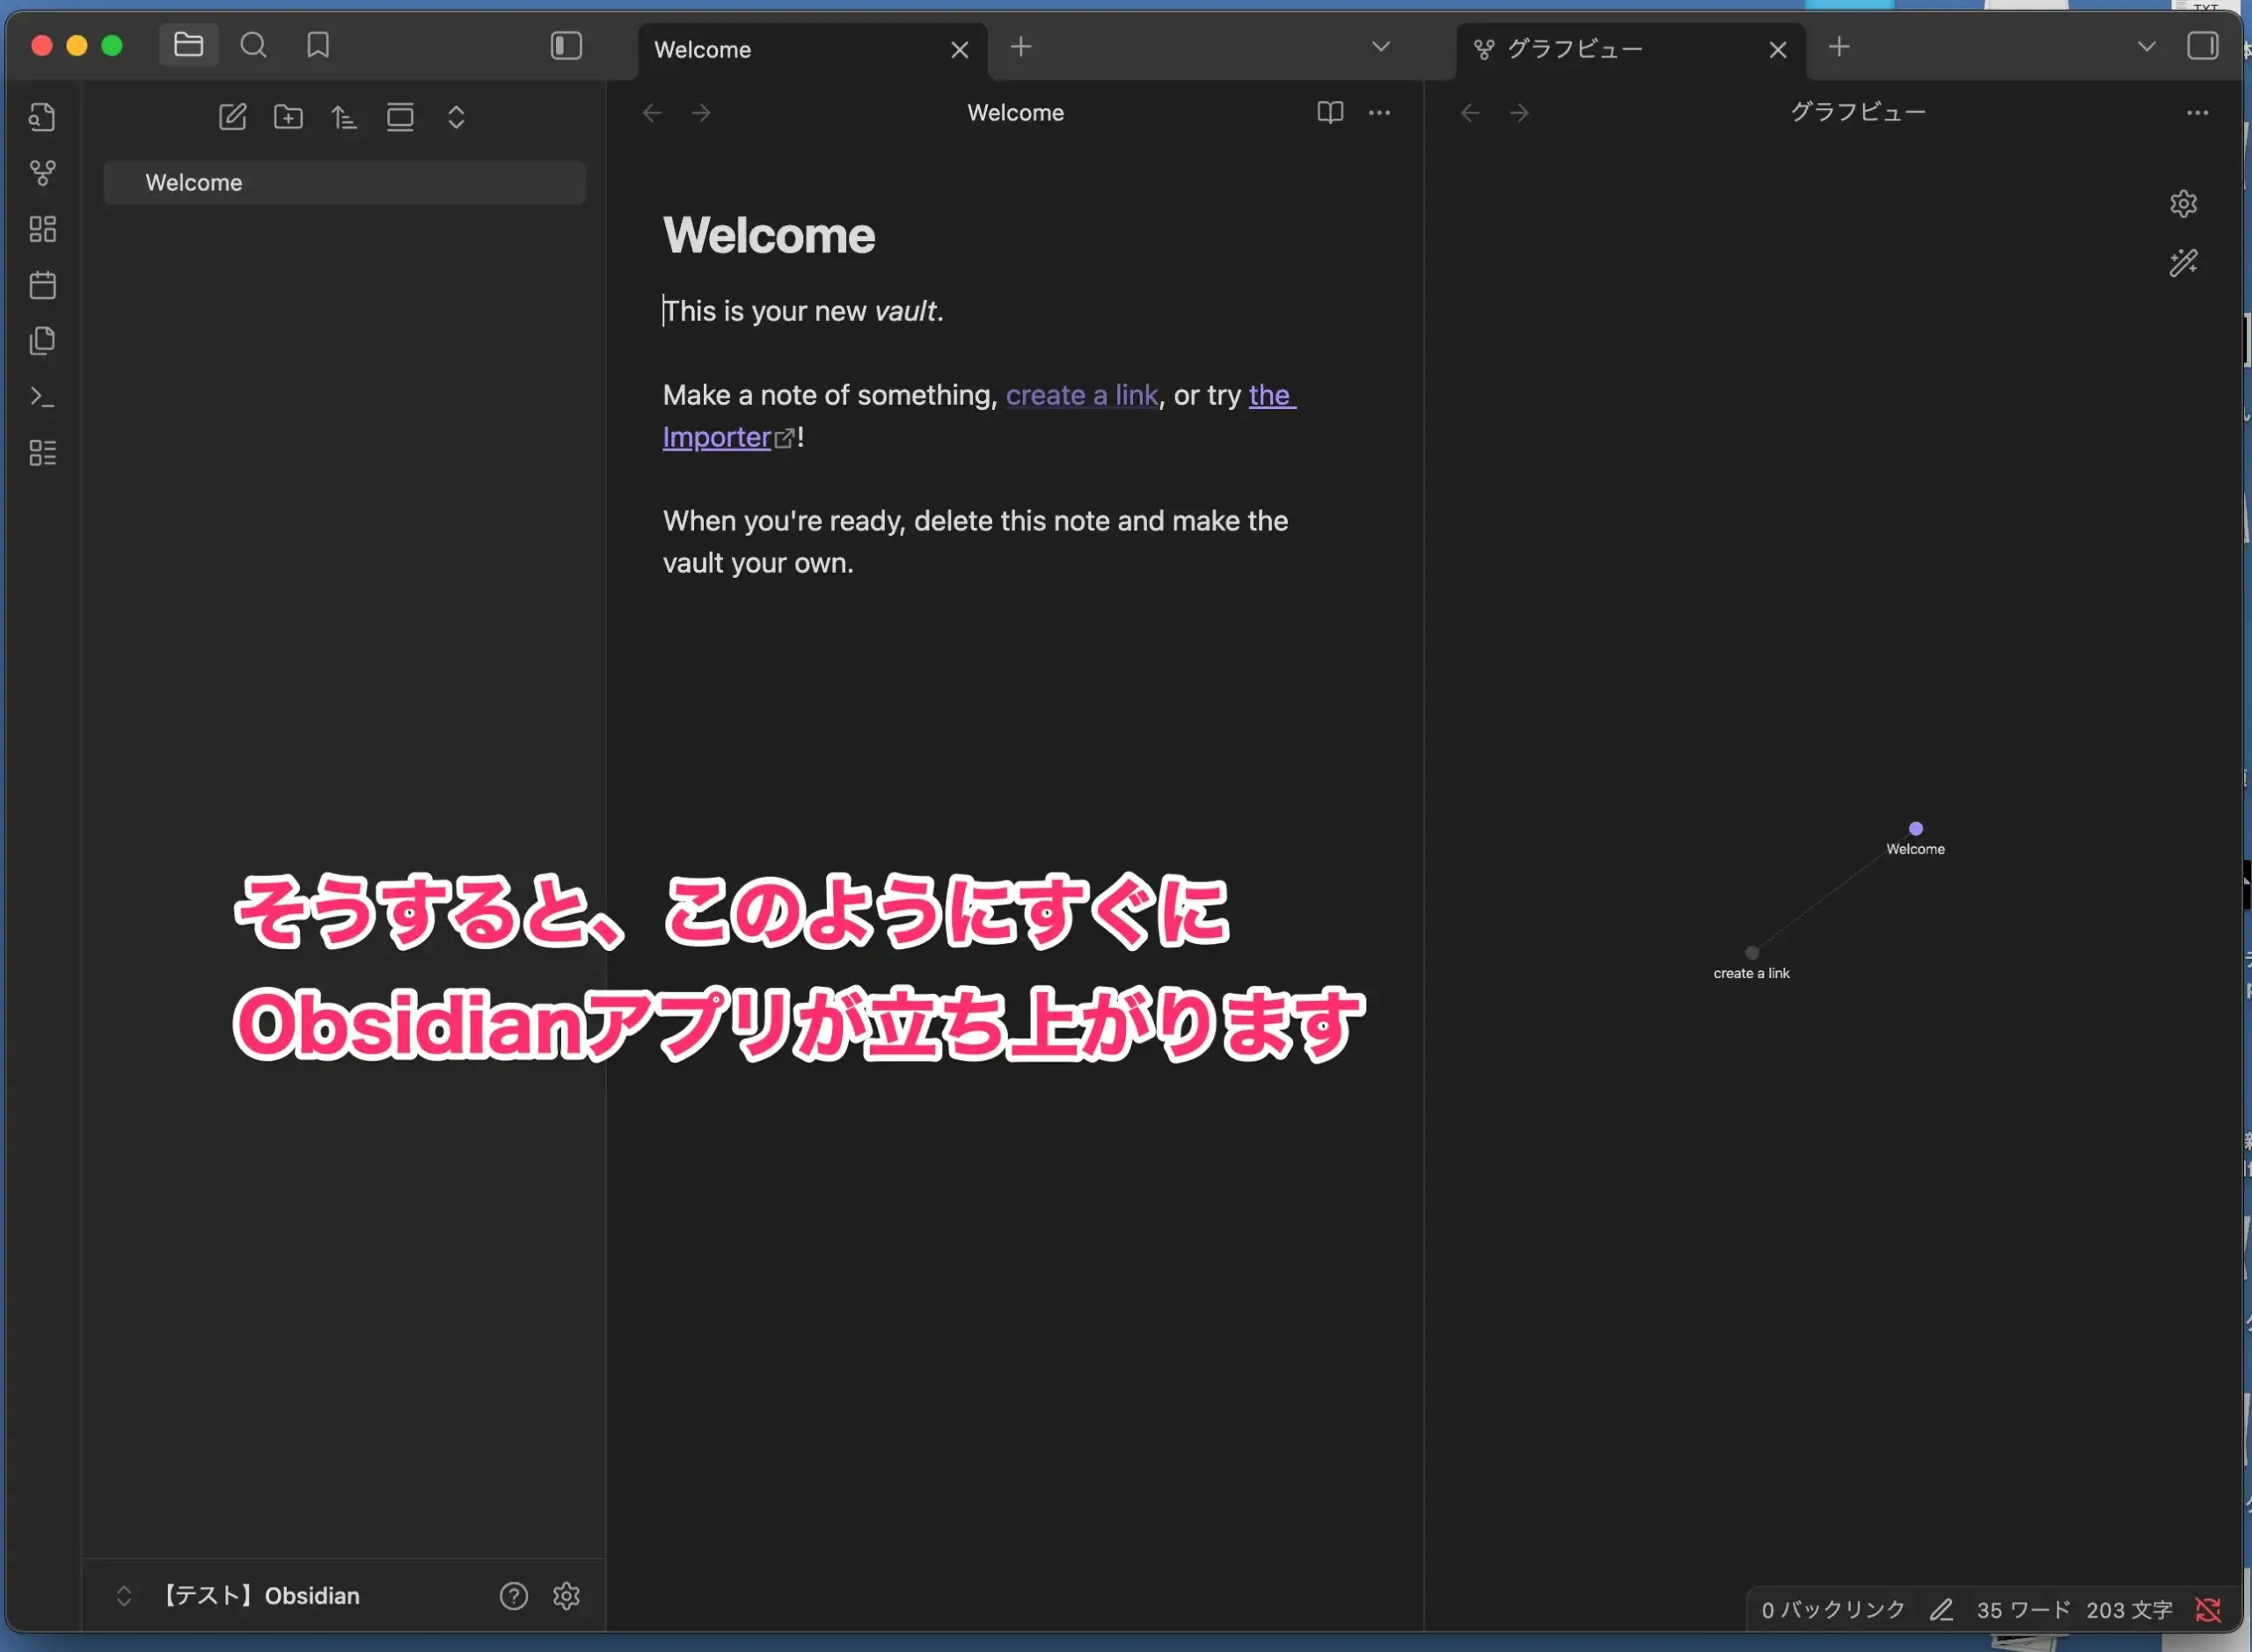Navigate back in the graph view pane
This screenshot has width=2252, height=1652.
pyautogui.click(x=1470, y=113)
